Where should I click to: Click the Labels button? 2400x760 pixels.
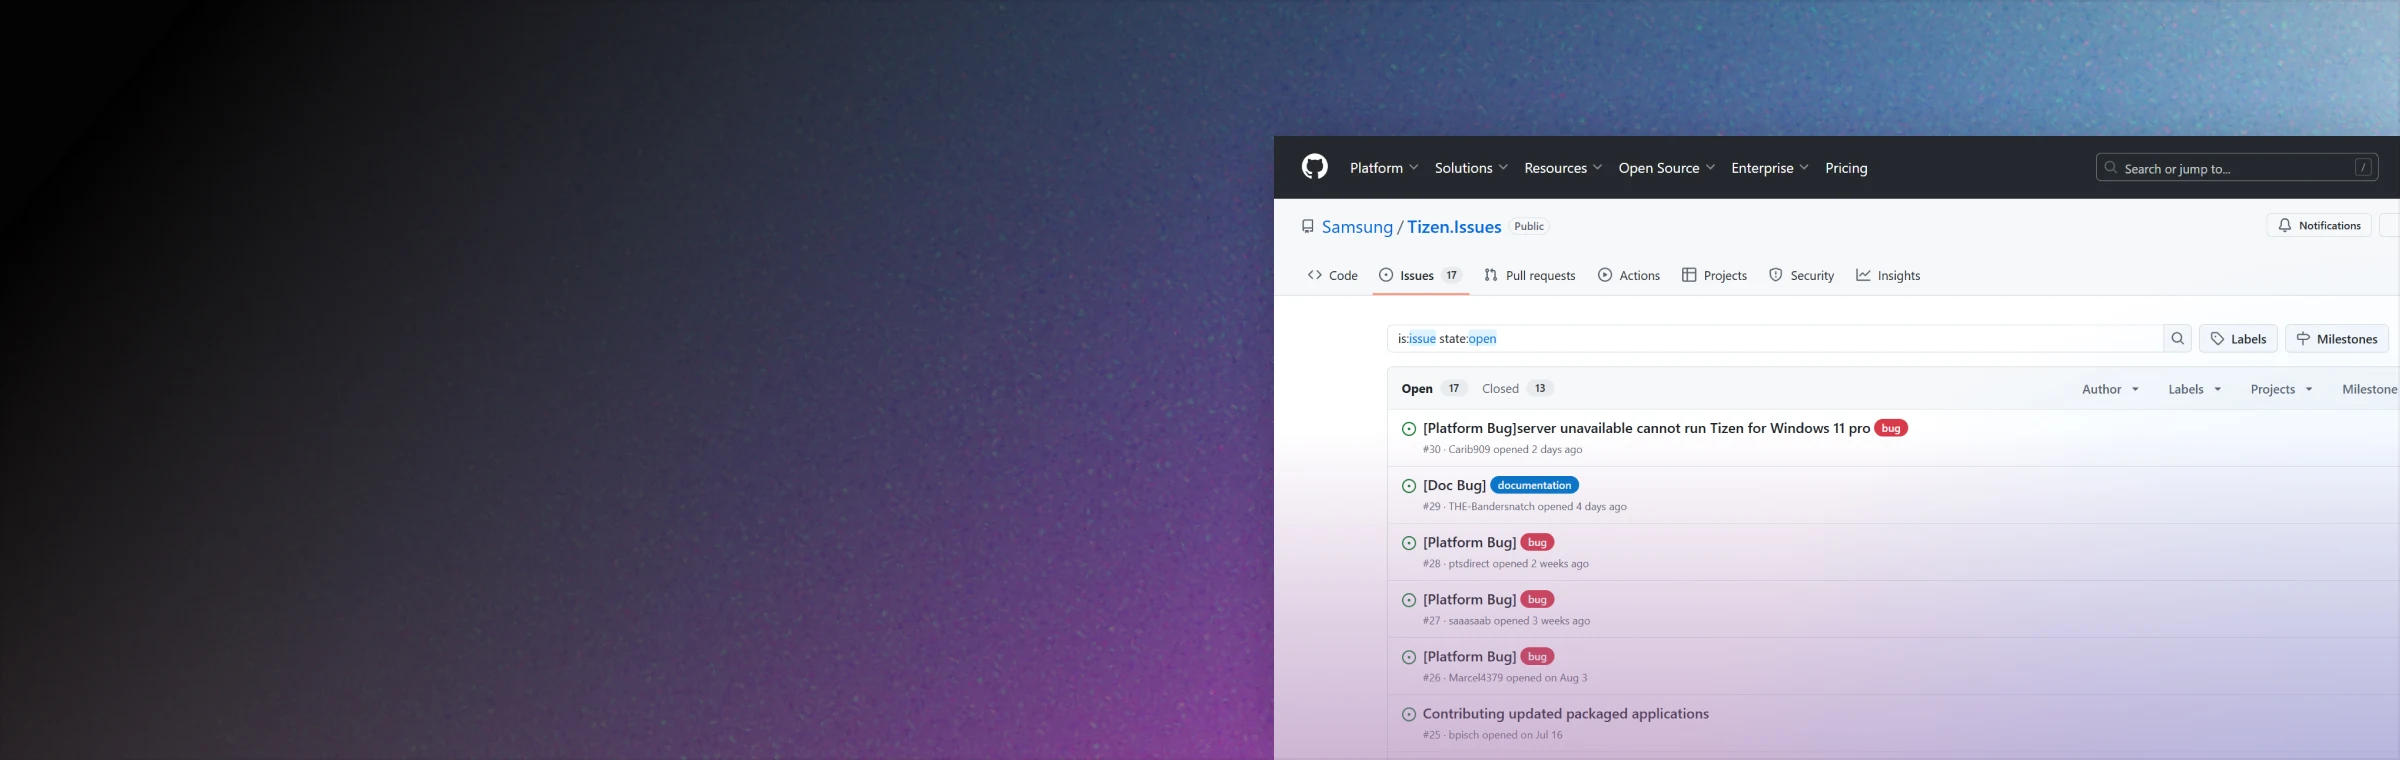[2238, 339]
